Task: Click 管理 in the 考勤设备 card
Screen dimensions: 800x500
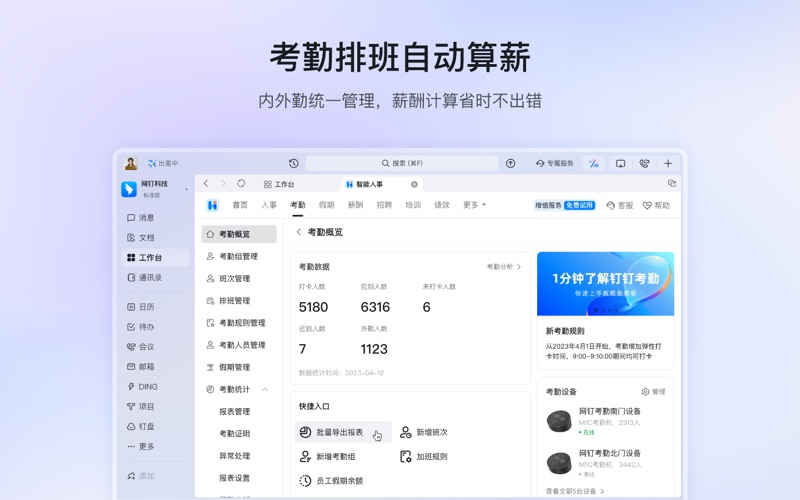Action: click(654, 392)
